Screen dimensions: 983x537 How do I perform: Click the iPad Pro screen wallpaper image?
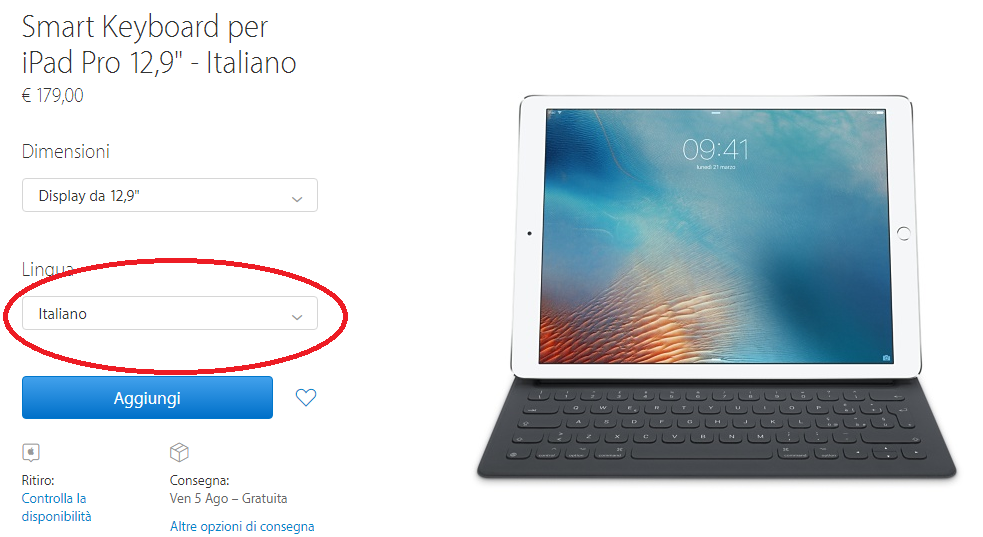pos(716,236)
